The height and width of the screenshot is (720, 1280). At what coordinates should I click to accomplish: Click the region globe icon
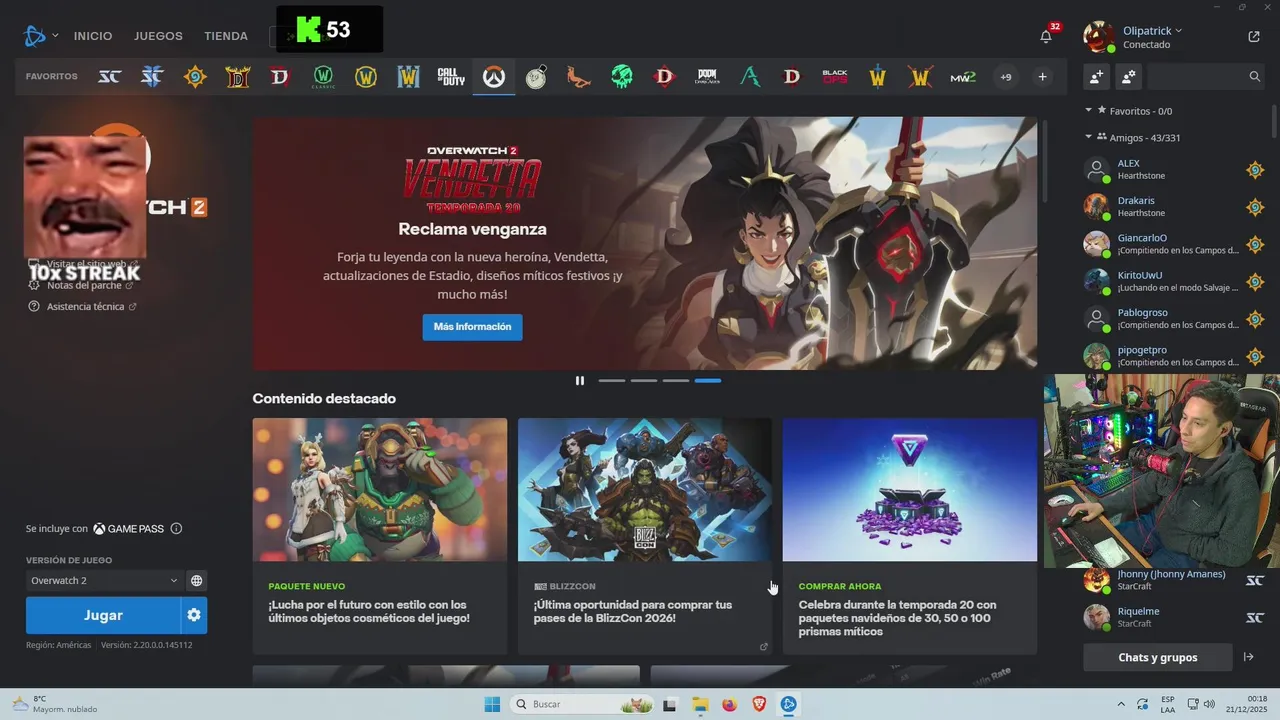click(197, 580)
